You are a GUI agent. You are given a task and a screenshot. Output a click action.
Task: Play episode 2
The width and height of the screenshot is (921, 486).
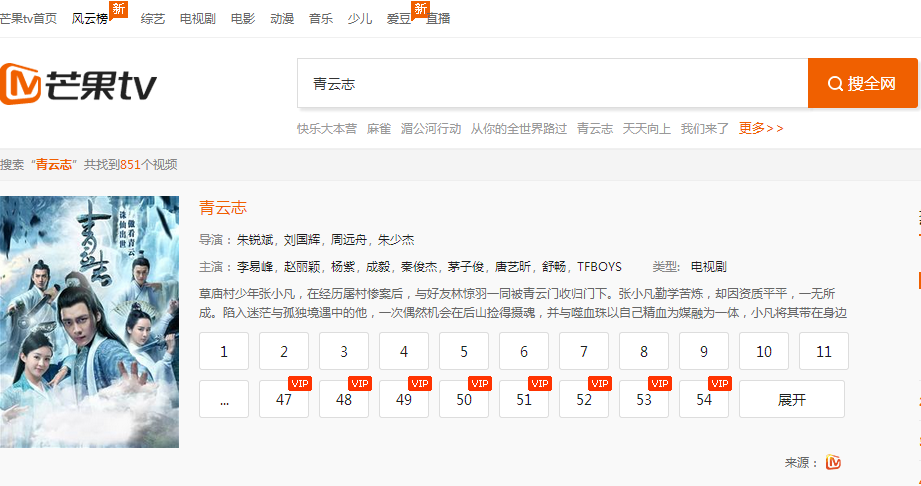point(284,351)
